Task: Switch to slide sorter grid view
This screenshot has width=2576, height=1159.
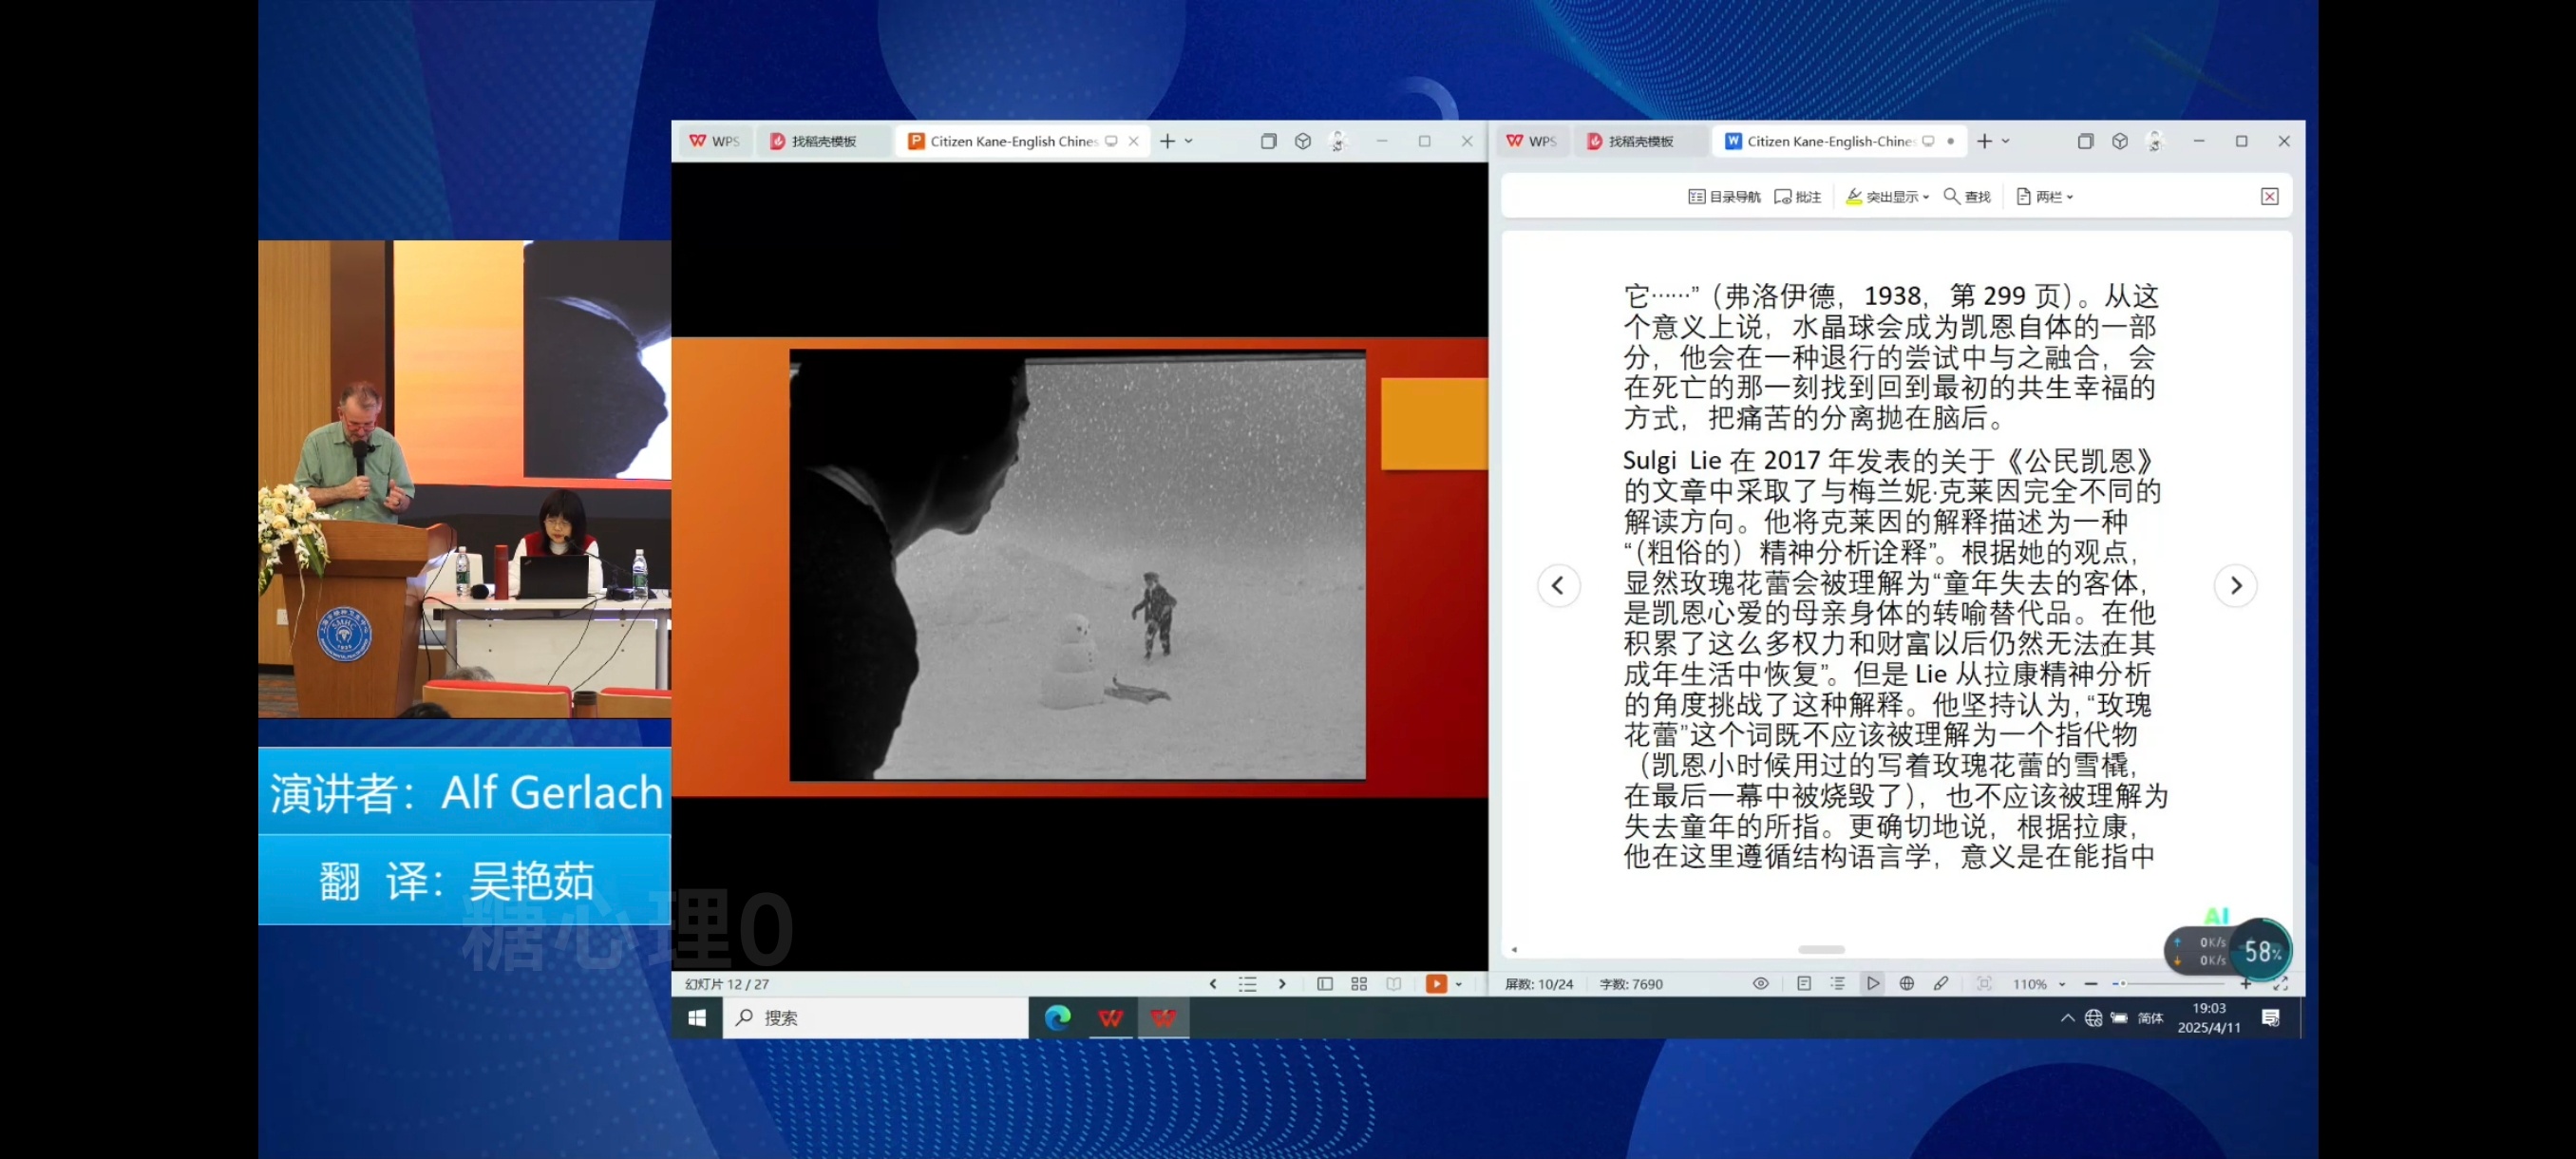Action: click(1359, 984)
